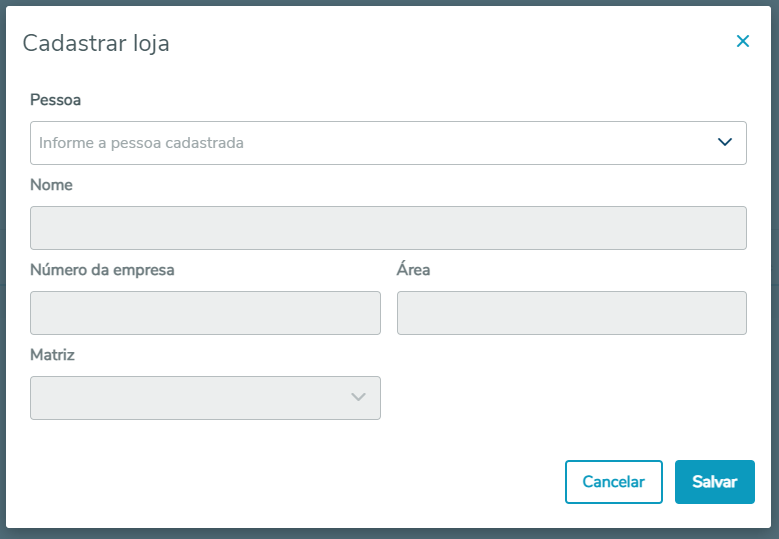Click the Área field label
The width and height of the screenshot is (779, 539).
pyautogui.click(x=413, y=270)
